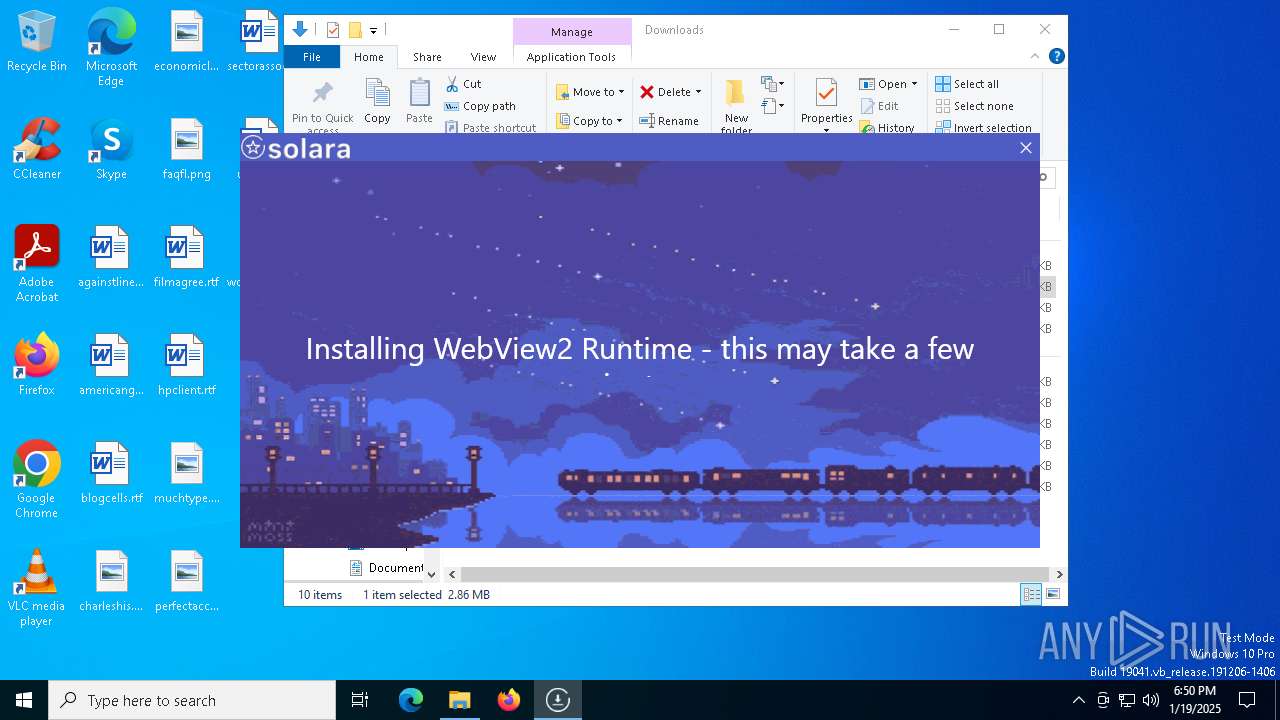Screen dimensions: 1280x720
Task: Open Adobe Acrobat desktop shortcut
Action: pos(37,264)
